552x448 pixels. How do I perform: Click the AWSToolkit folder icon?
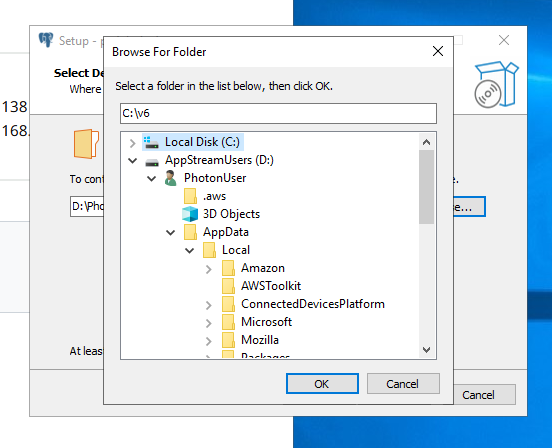pyautogui.click(x=228, y=286)
